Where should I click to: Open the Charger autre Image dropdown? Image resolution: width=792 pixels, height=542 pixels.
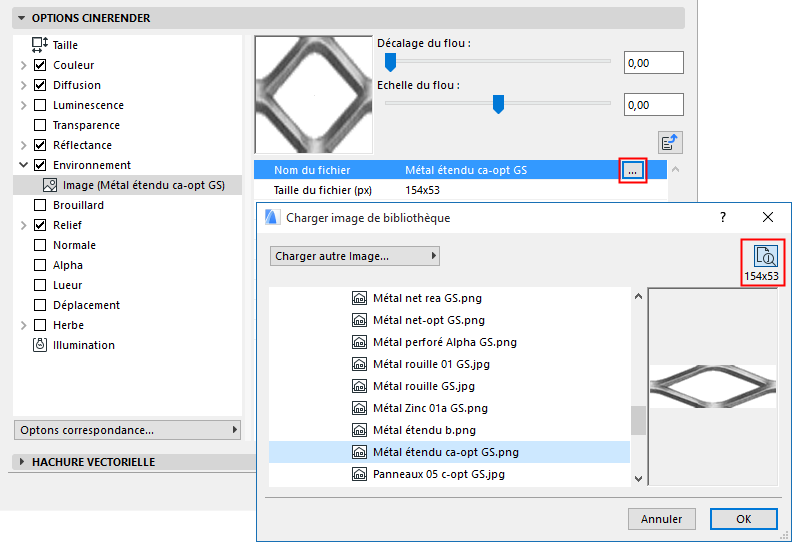(x=355, y=256)
